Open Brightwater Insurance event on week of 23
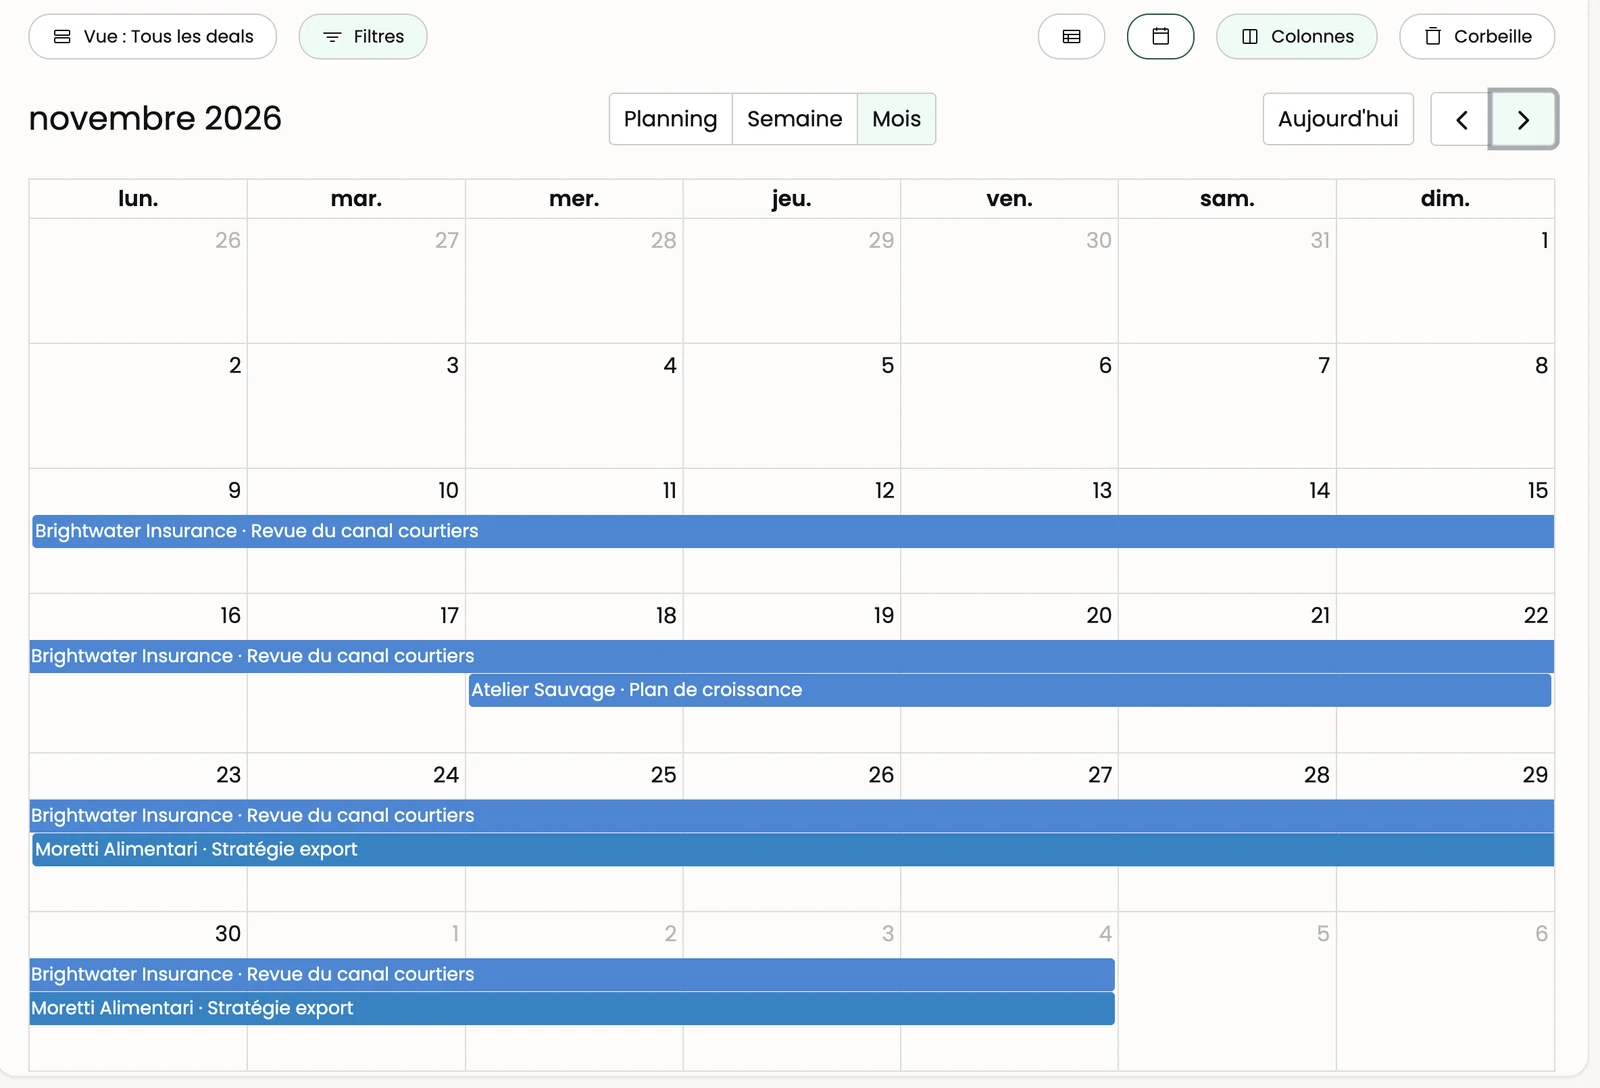 tap(791, 815)
